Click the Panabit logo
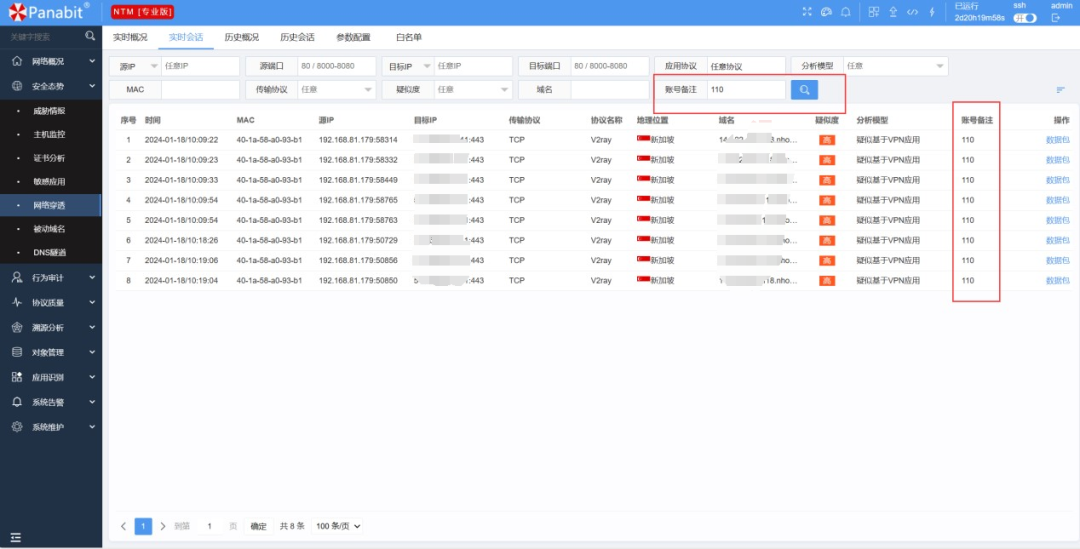Image resolution: width=1080 pixels, height=549 pixels. (48, 12)
